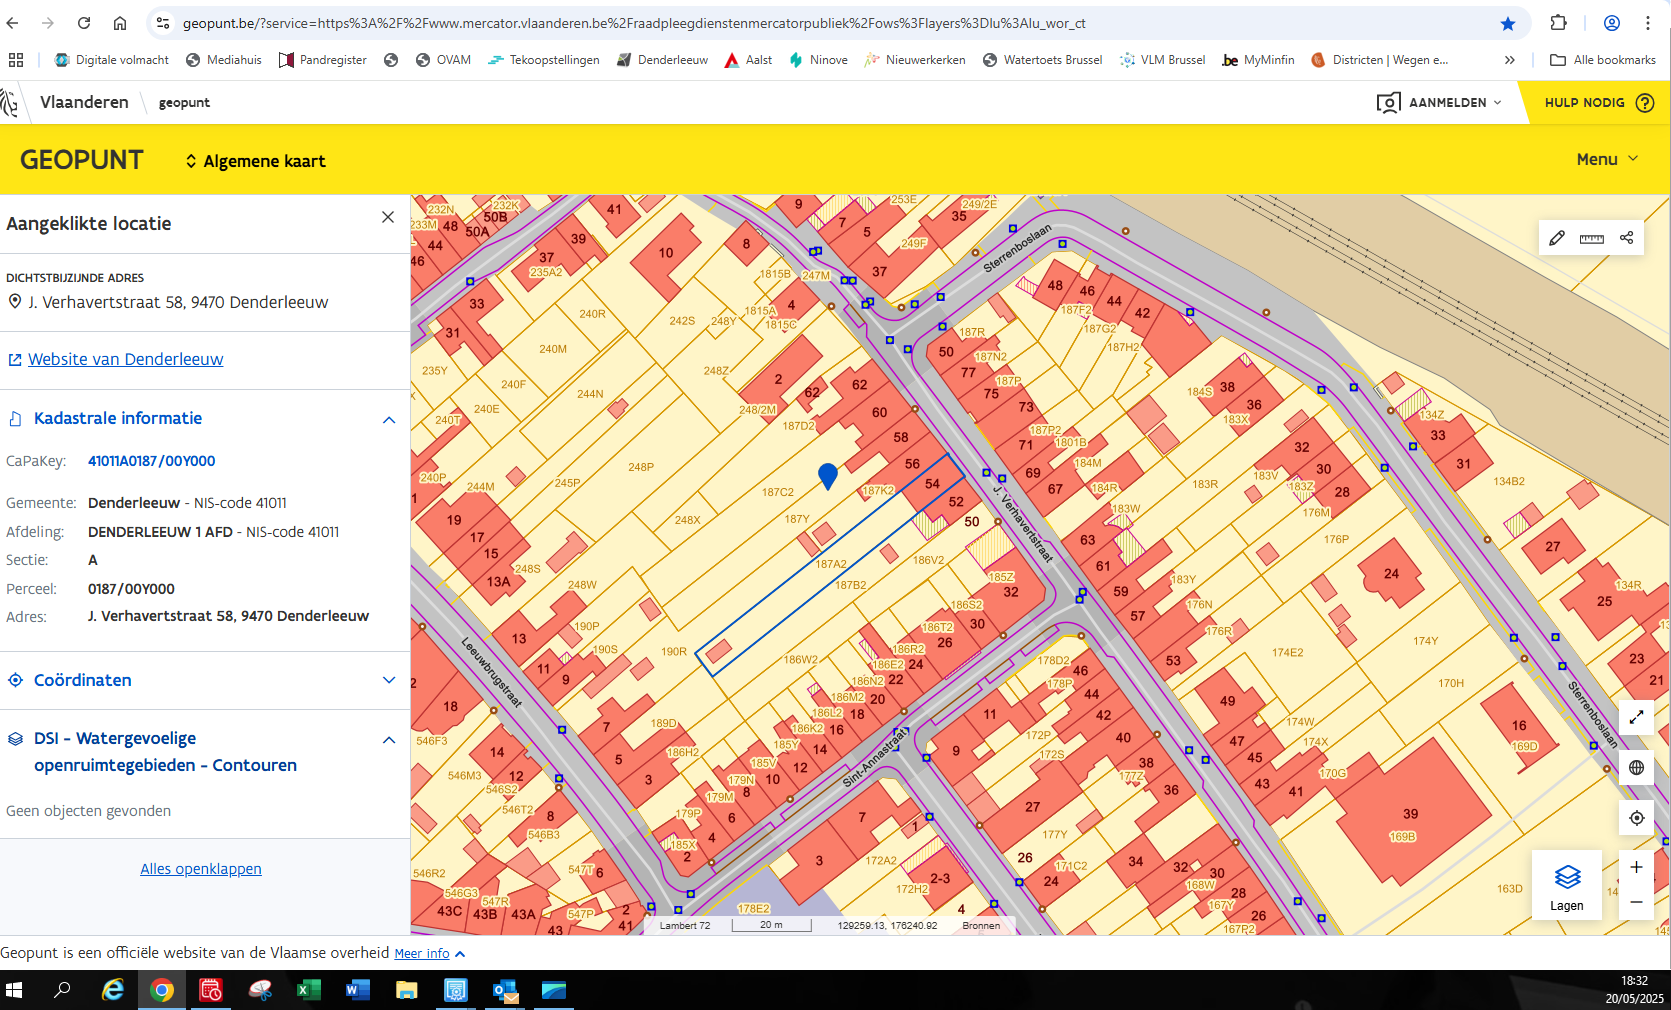The width and height of the screenshot is (1671, 1010).
Task: Collapse DSI Watergevoelige openruimtegebieden section
Action: [389, 740]
